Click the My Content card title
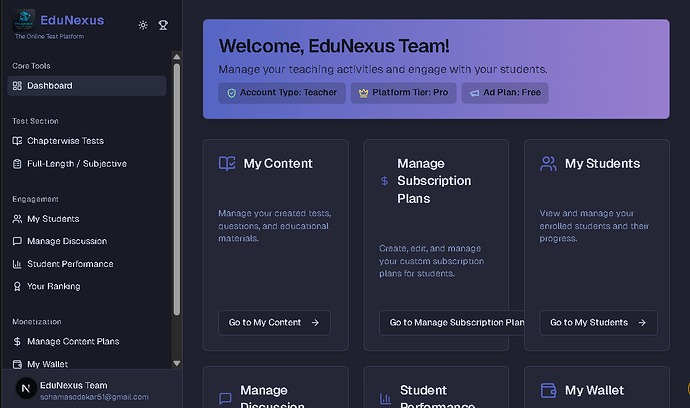The image size is (690, 408). [278, 164]
